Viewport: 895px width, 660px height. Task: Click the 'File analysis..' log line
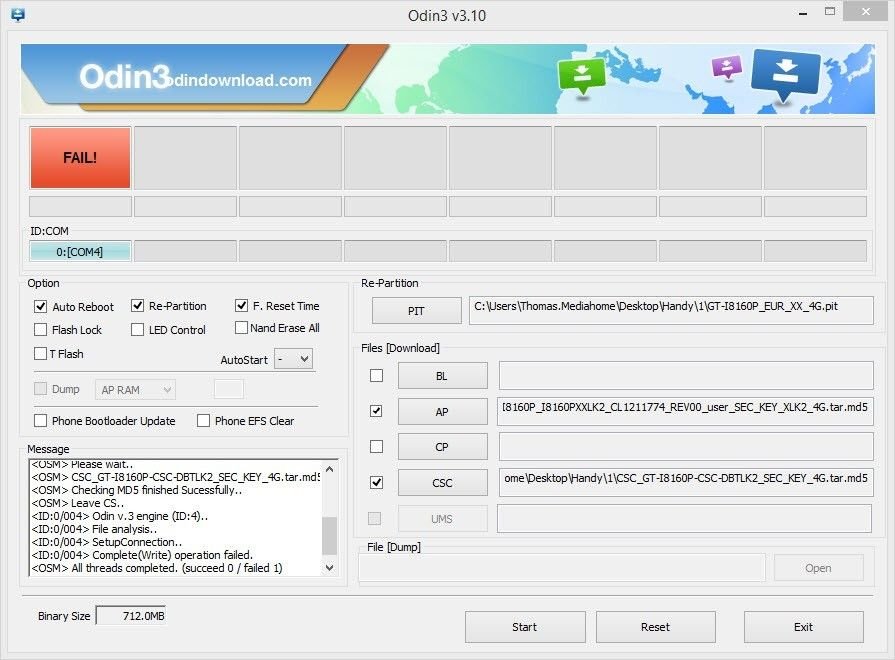pos(94,529)
